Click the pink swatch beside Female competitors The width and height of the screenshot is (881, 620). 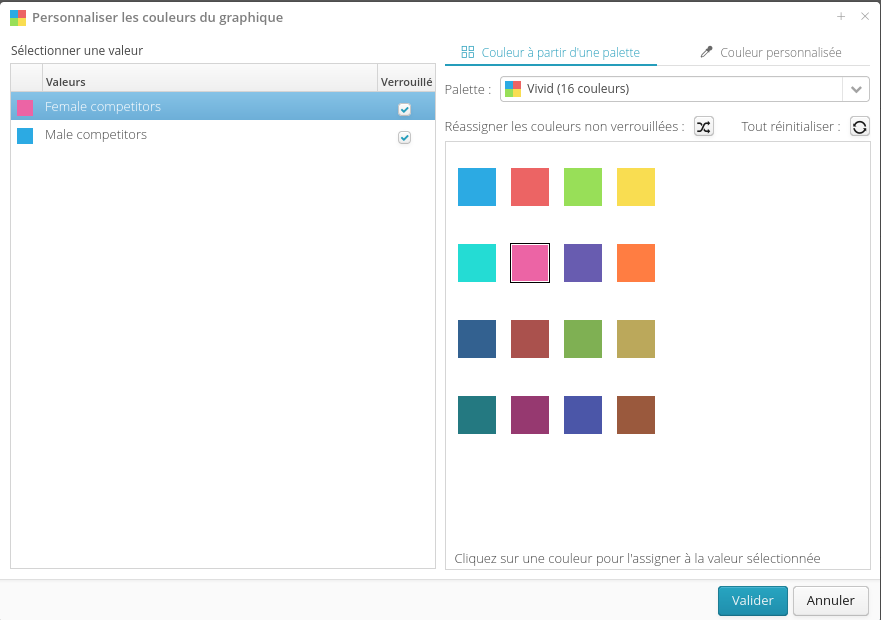[x=25, y=108]
